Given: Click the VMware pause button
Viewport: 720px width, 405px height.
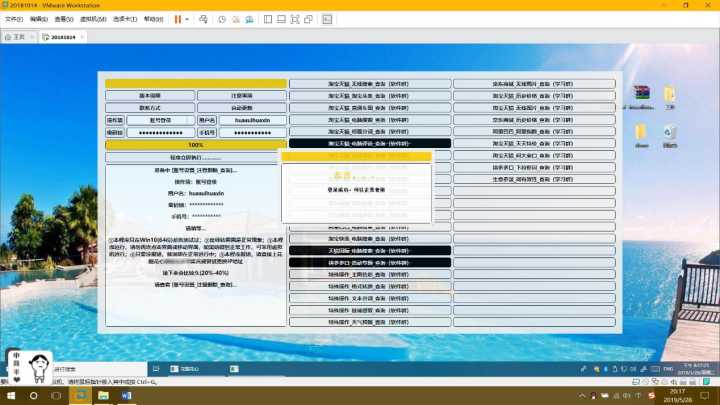Looking at the screenshot, I should 177,19.
